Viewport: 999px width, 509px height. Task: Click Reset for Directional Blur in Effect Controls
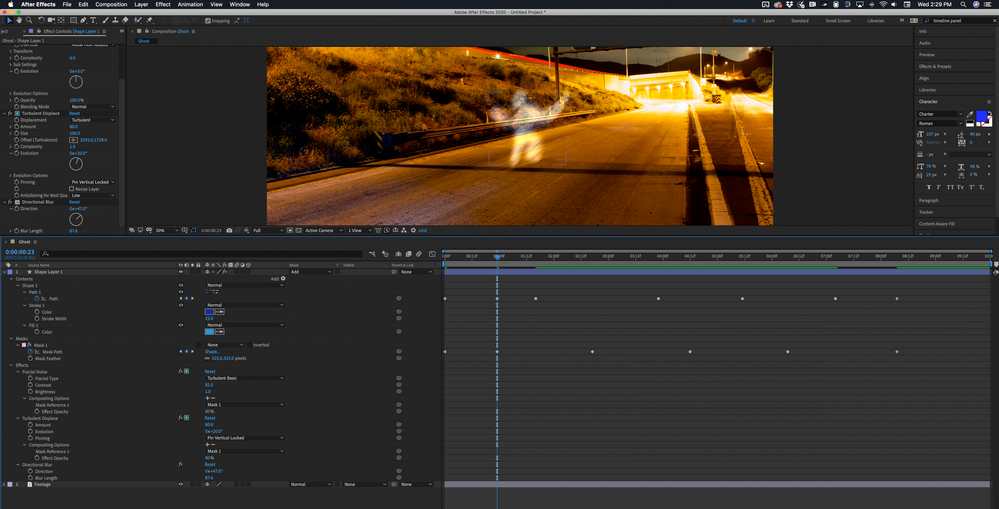tap(75, 202)
